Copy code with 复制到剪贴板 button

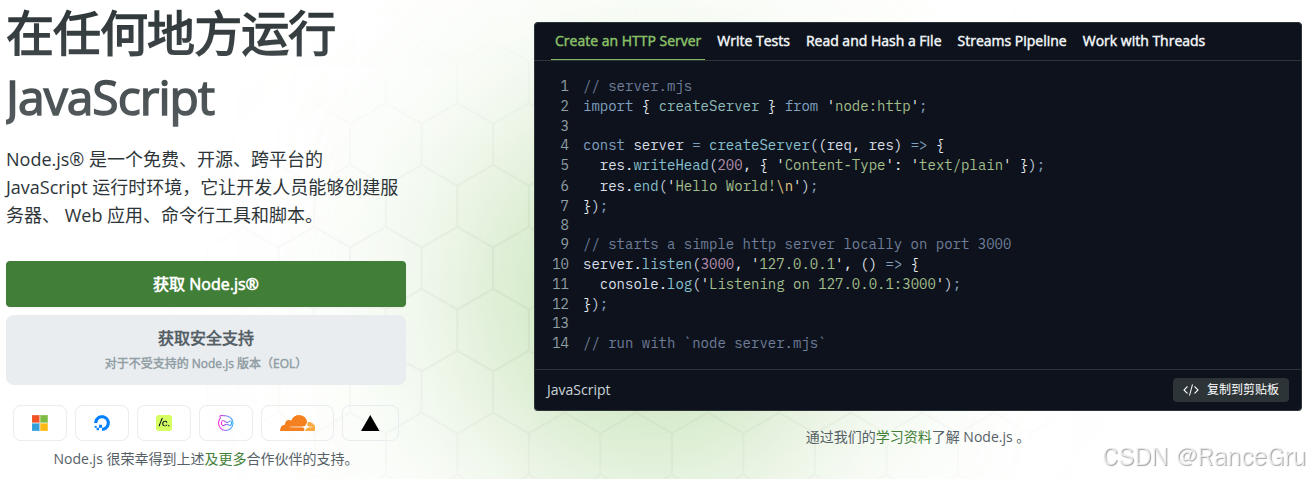click(x=1231, y=390)
